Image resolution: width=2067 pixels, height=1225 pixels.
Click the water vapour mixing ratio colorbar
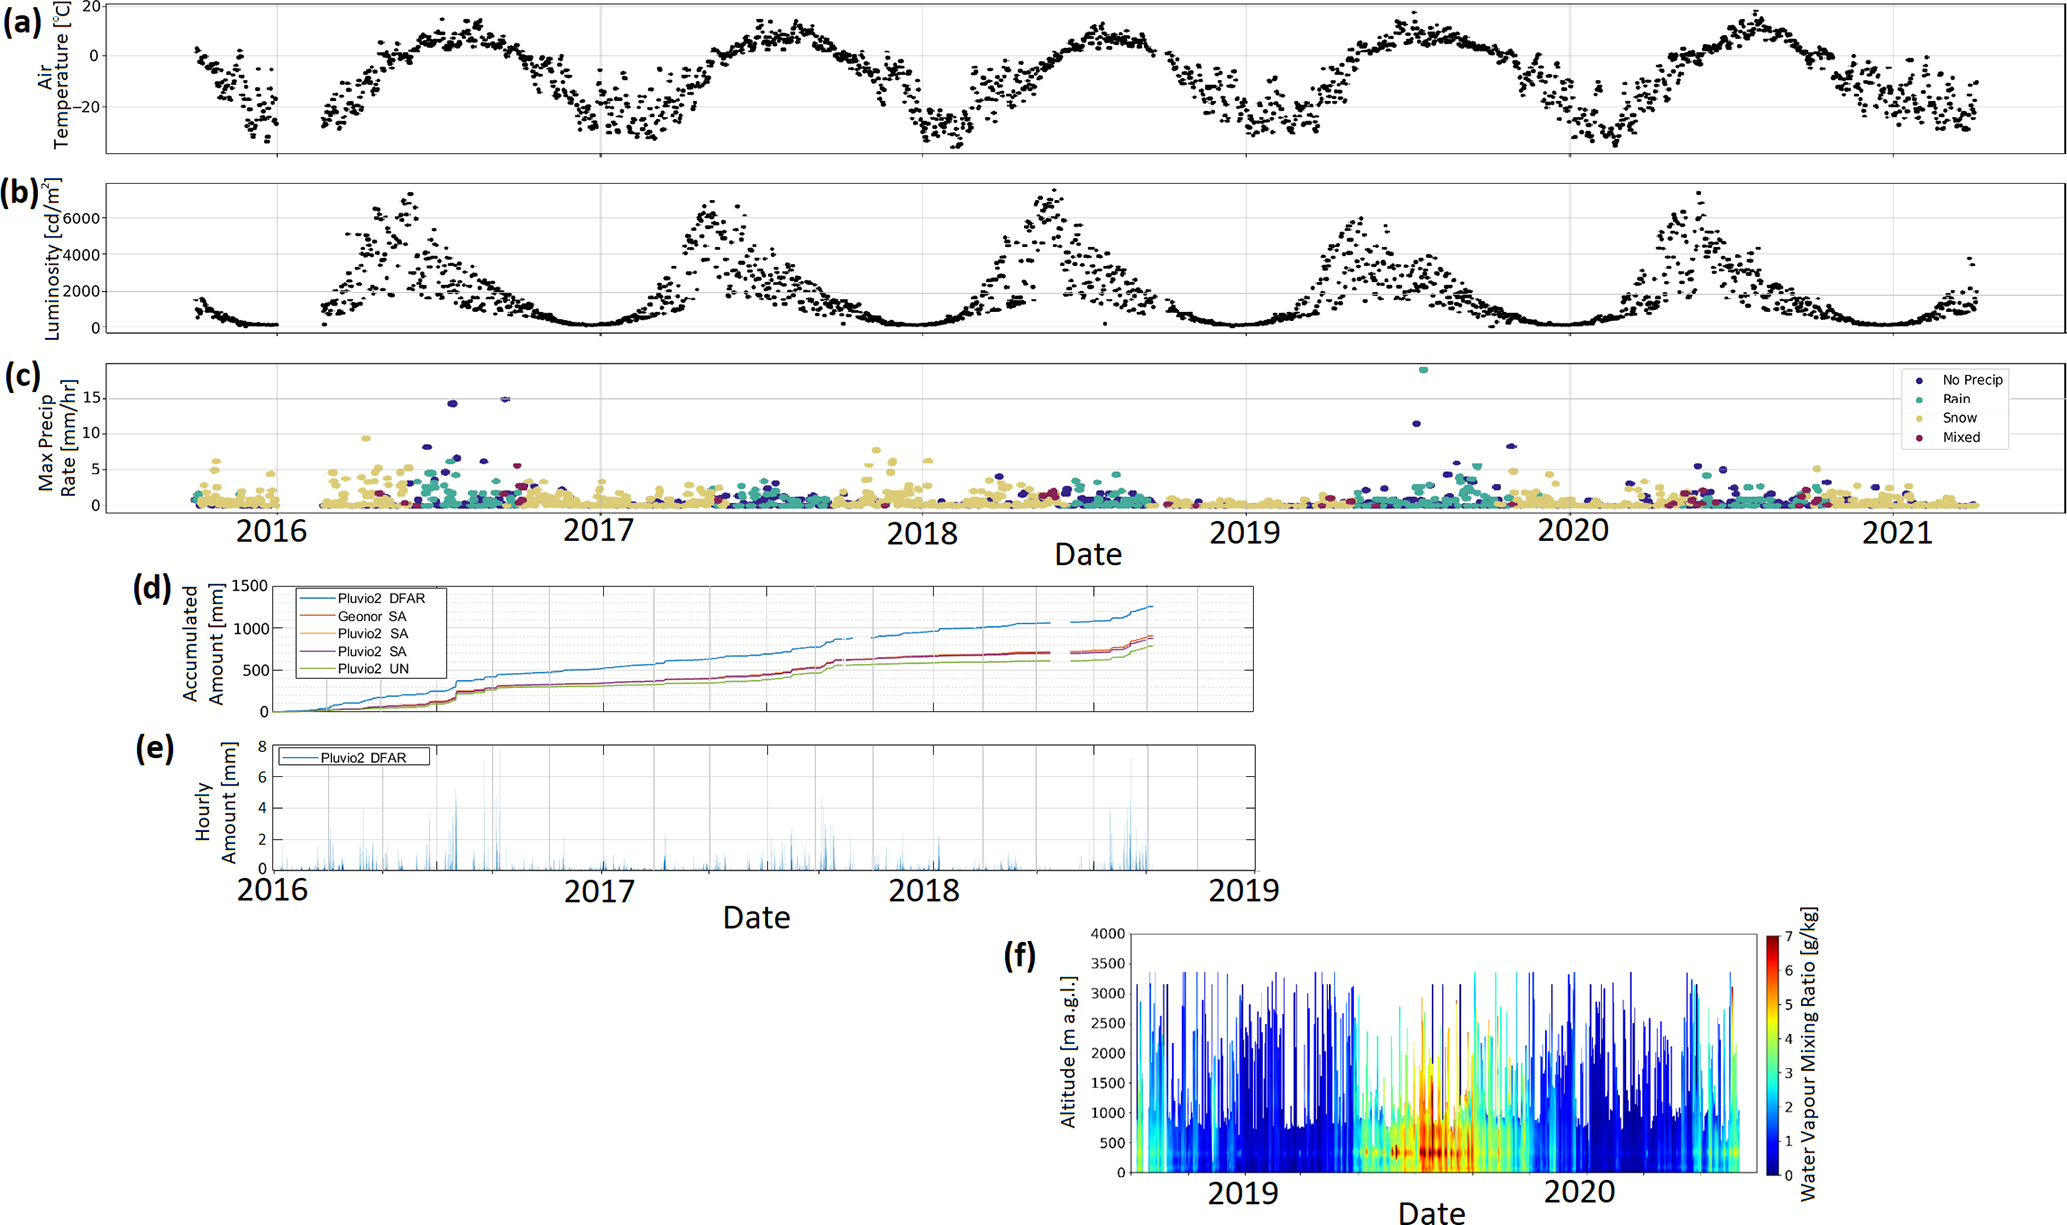[1773, 1054]
